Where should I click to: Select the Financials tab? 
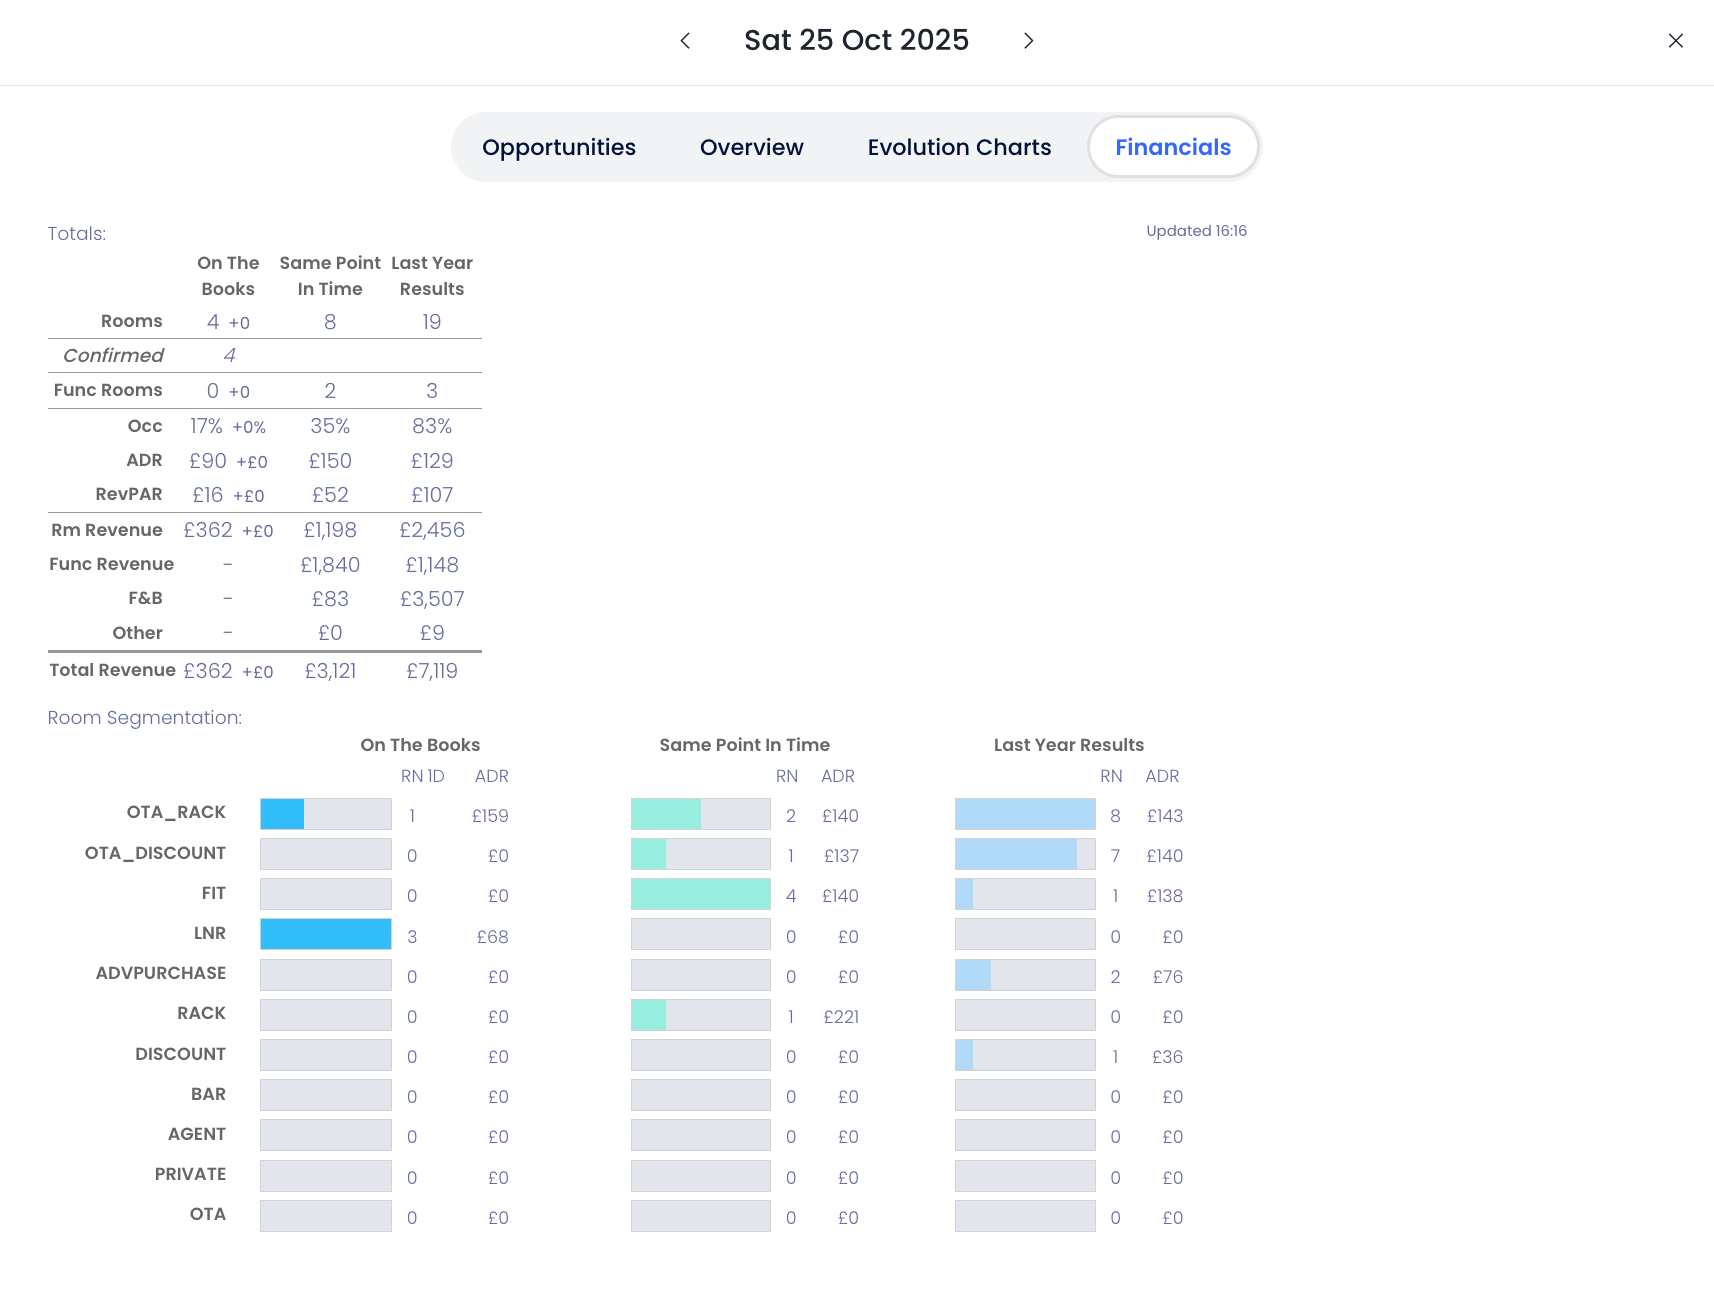1172,148
